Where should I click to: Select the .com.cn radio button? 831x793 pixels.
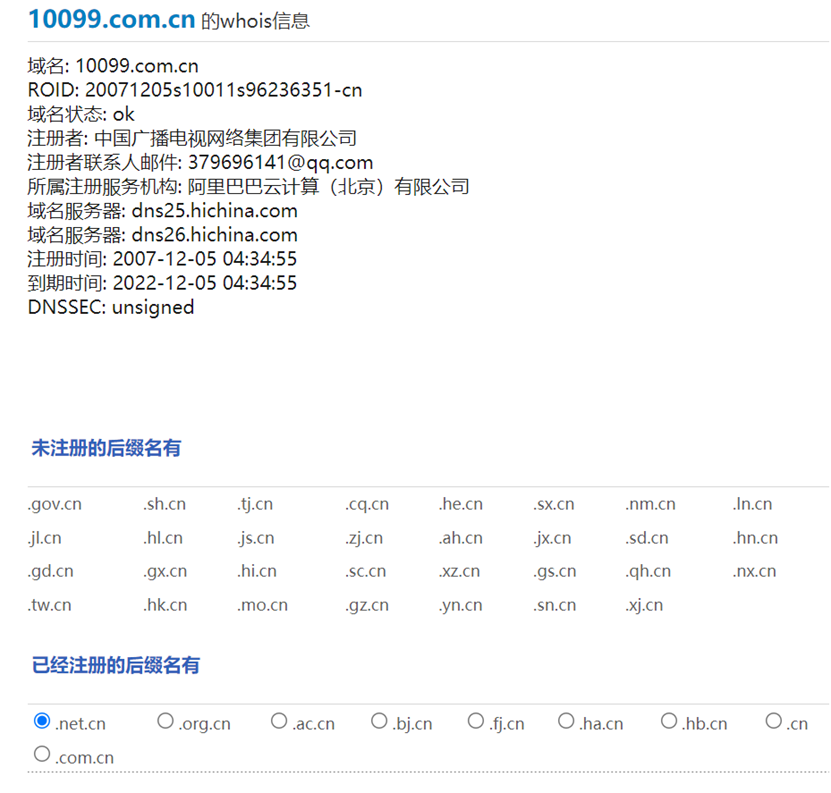pos(42,754)
